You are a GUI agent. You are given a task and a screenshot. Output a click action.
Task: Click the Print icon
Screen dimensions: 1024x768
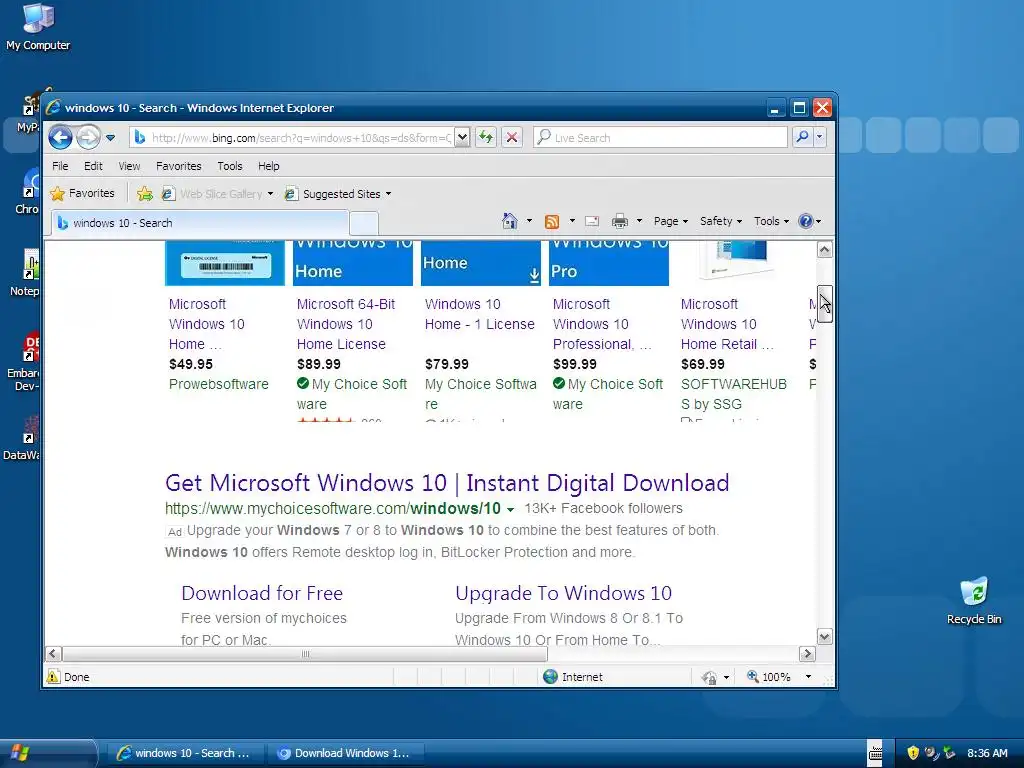(x=620, y=221)
